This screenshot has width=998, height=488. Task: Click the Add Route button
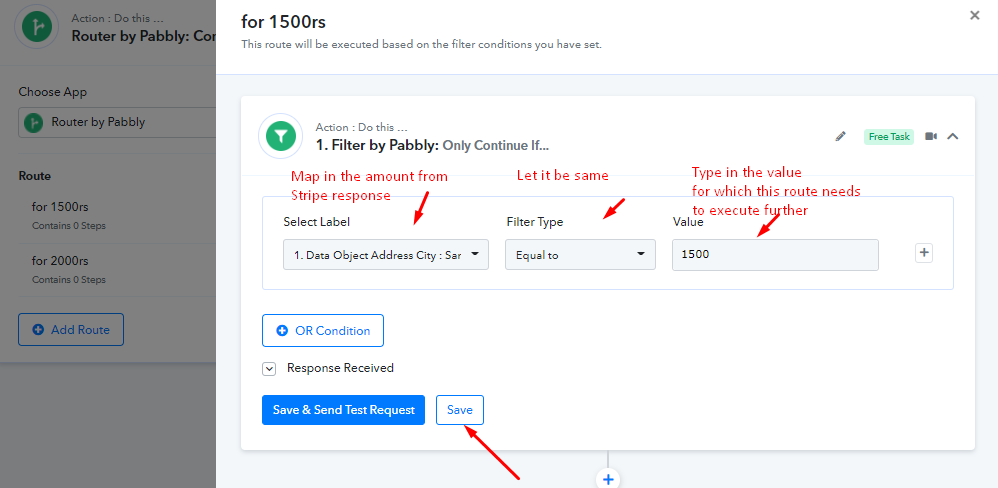[x=71, y=330]
